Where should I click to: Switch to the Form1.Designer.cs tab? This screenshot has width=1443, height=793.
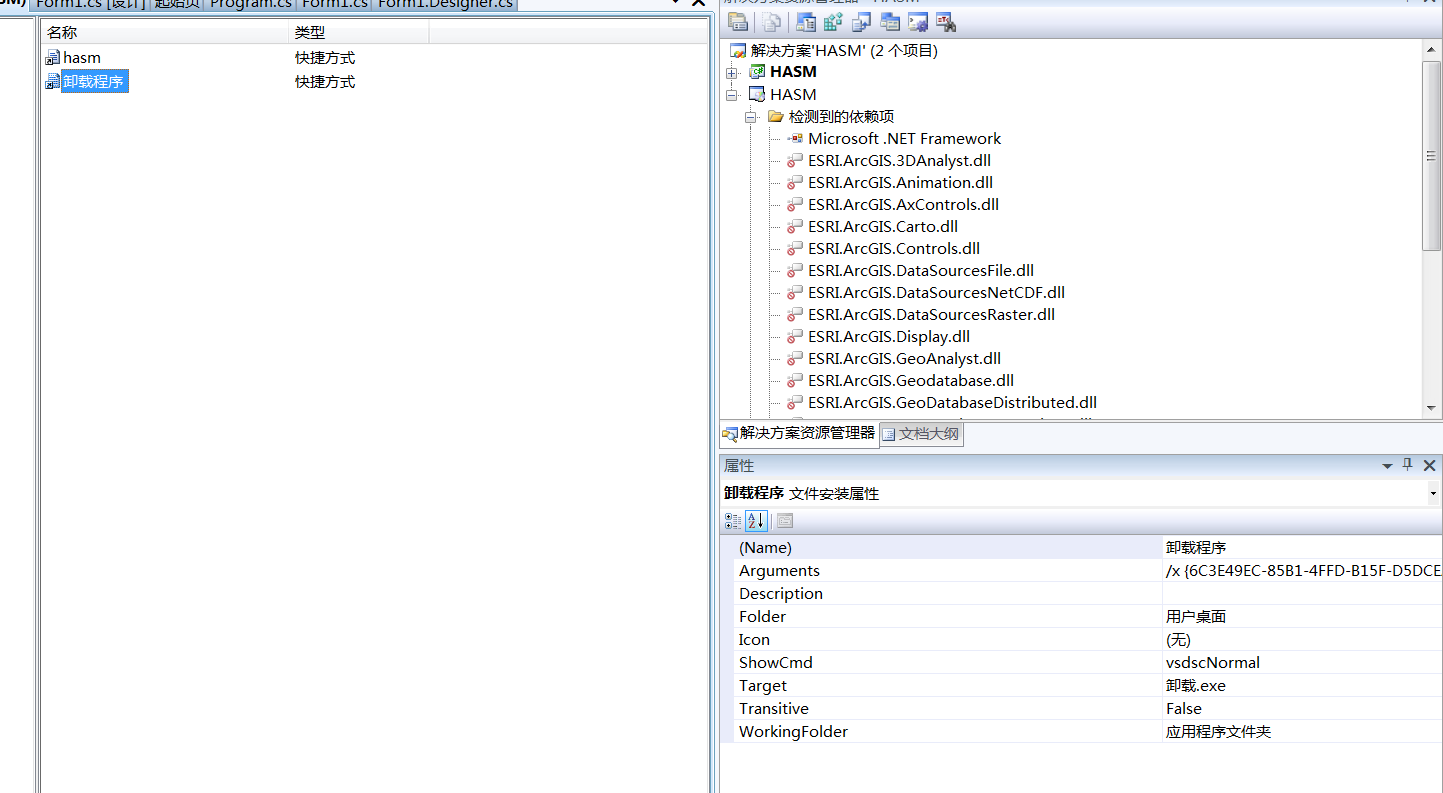pyautogui.click(x=445, y=4)
